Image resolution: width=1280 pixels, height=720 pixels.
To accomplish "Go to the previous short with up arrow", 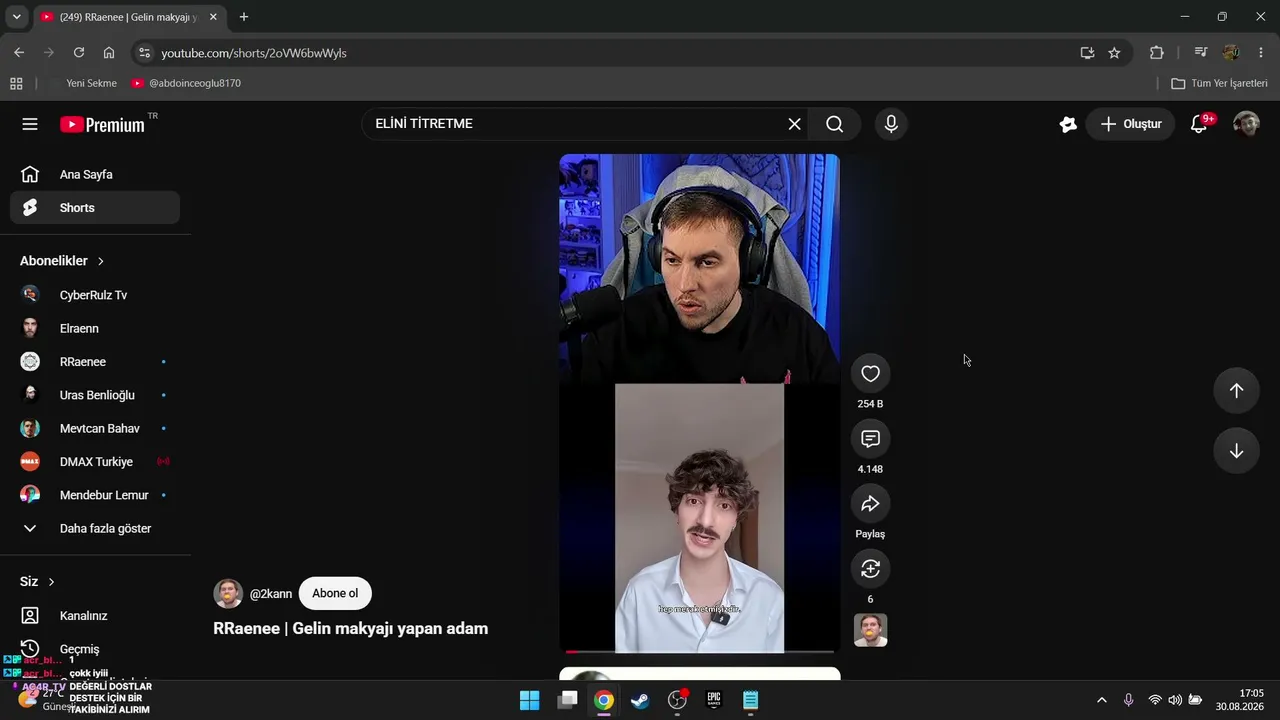I will click(x=1236, y=391).
